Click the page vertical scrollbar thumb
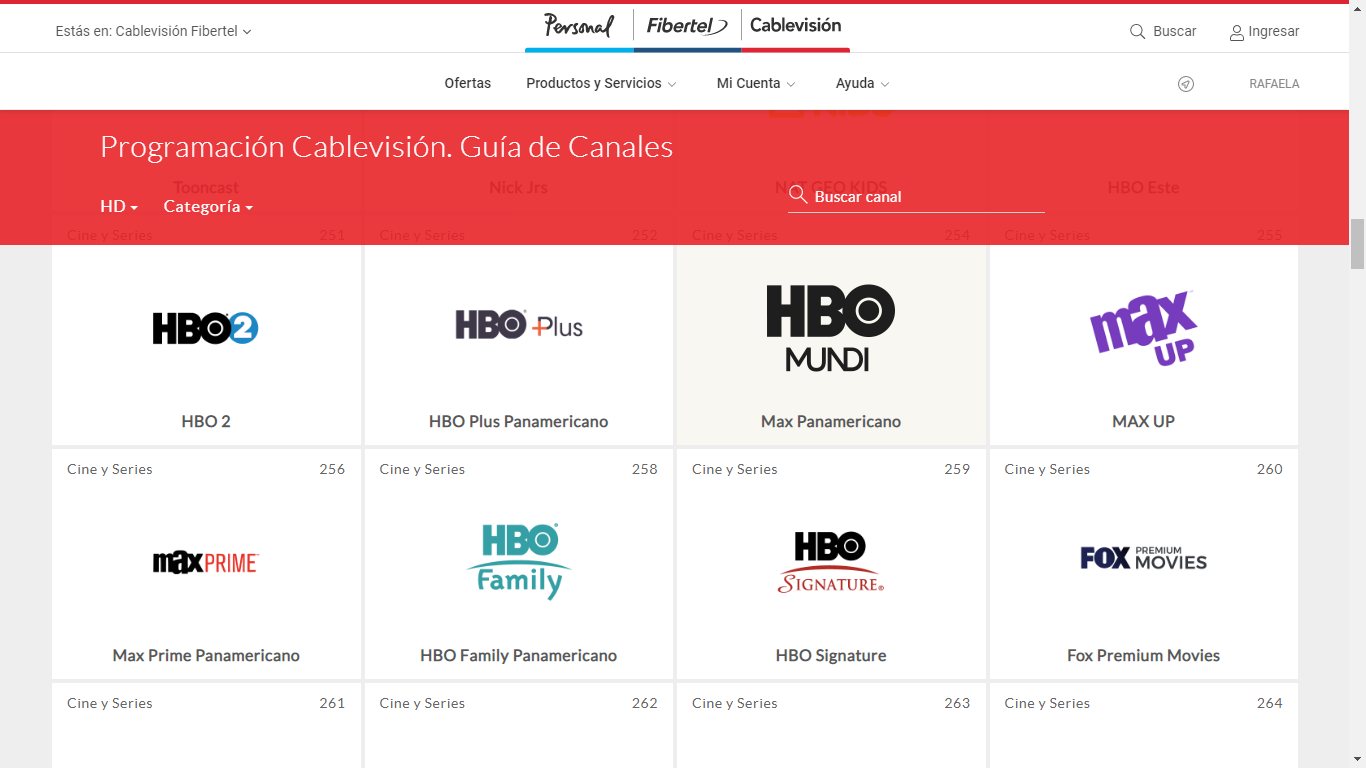This screenshot has height=768, width=1366. point(1357,244)
